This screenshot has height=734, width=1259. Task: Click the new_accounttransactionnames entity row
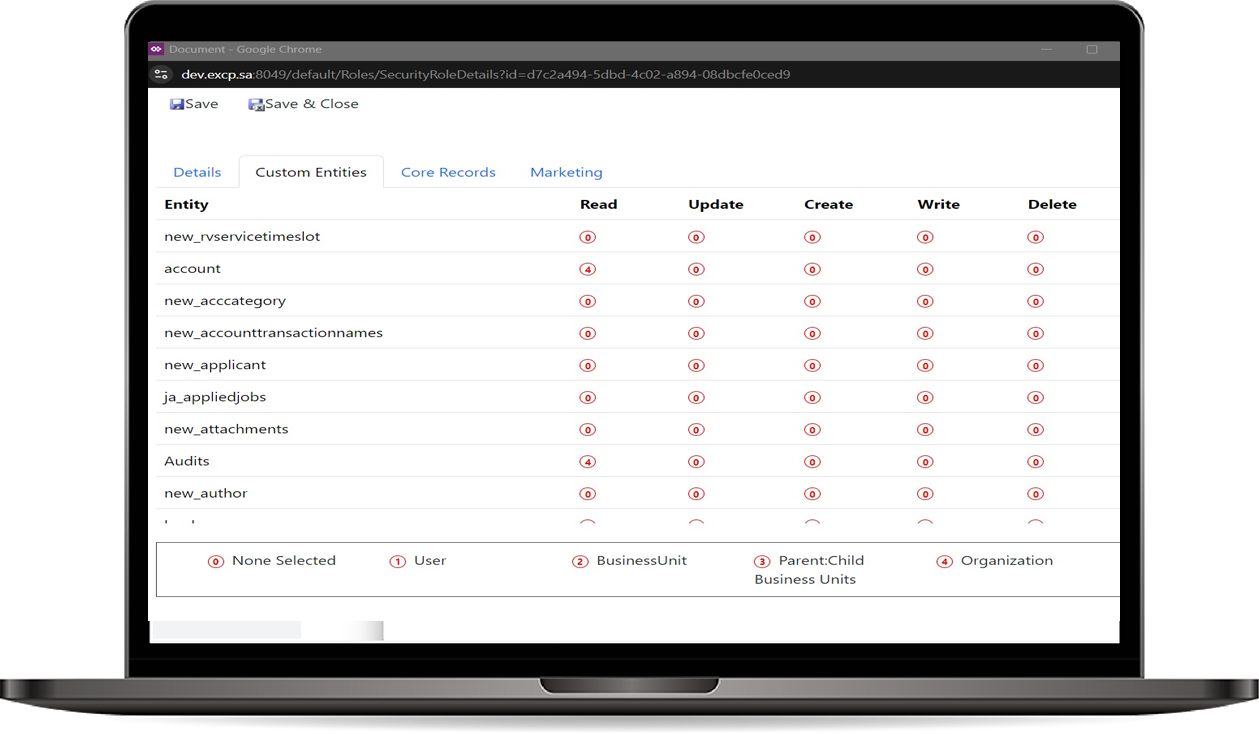(273, 333)
